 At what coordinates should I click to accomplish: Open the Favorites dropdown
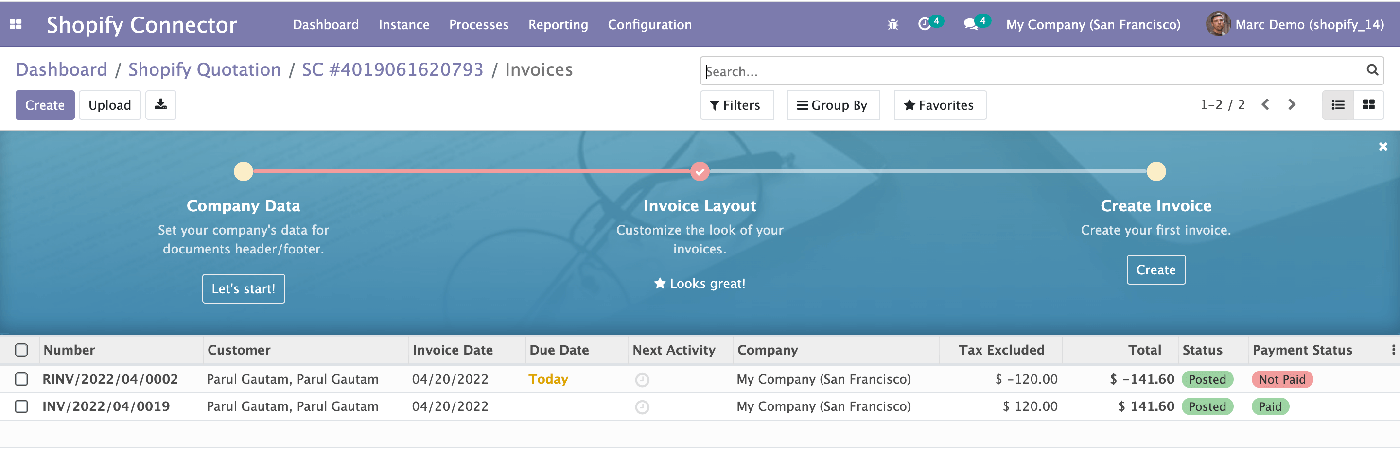click(940, 105)
